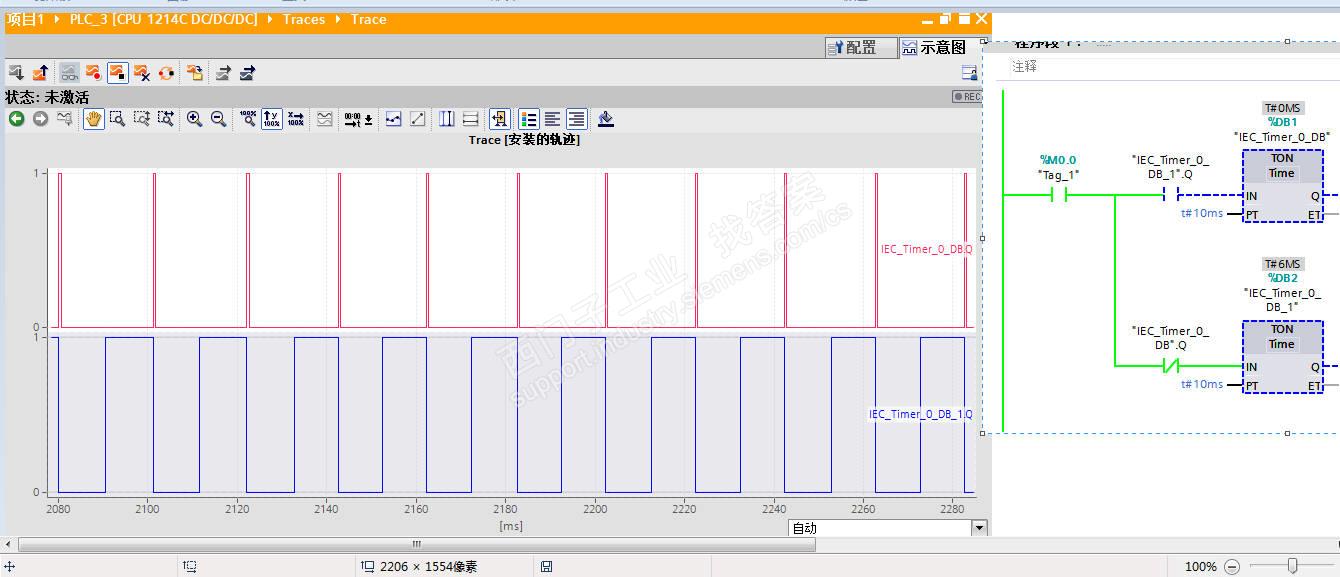Select the upper TON Time block %DB1
The image size is (1340, 577).
pyautogui.click(x=1282, y=186)
